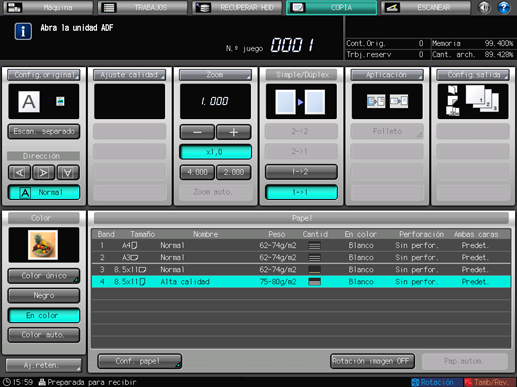The width and height of the screenshot is (517, 387).
Task: Click the Conf. papel button
Action: point(140,361)
